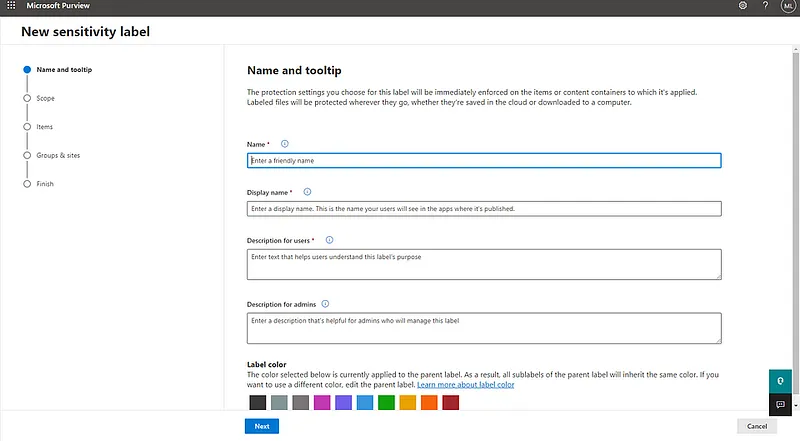
Task: Show info tooltip next to Name
Action: (x=285, y=144)
